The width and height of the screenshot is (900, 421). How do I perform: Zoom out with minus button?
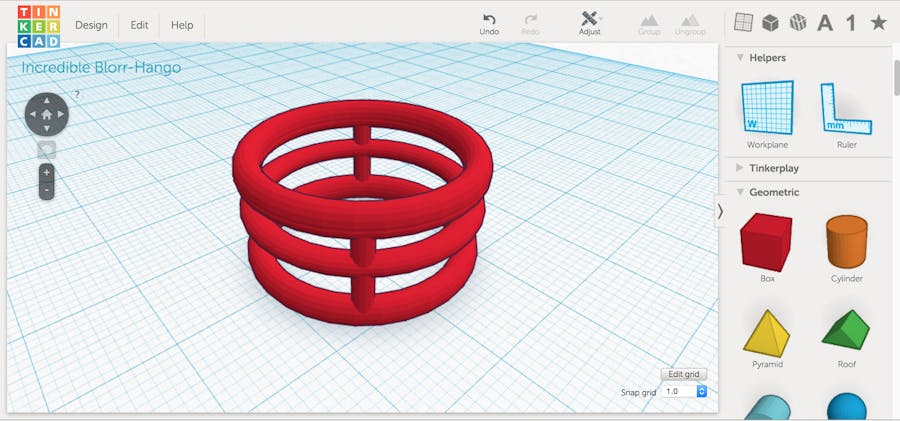tap(46, 191)
